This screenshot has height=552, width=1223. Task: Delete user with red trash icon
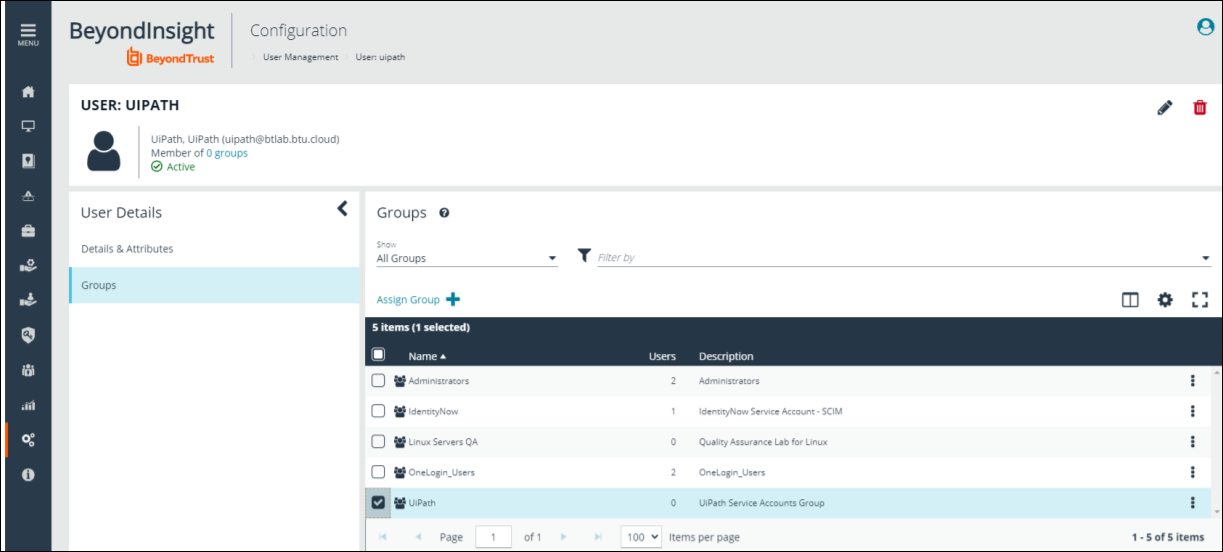point(1200,108)
